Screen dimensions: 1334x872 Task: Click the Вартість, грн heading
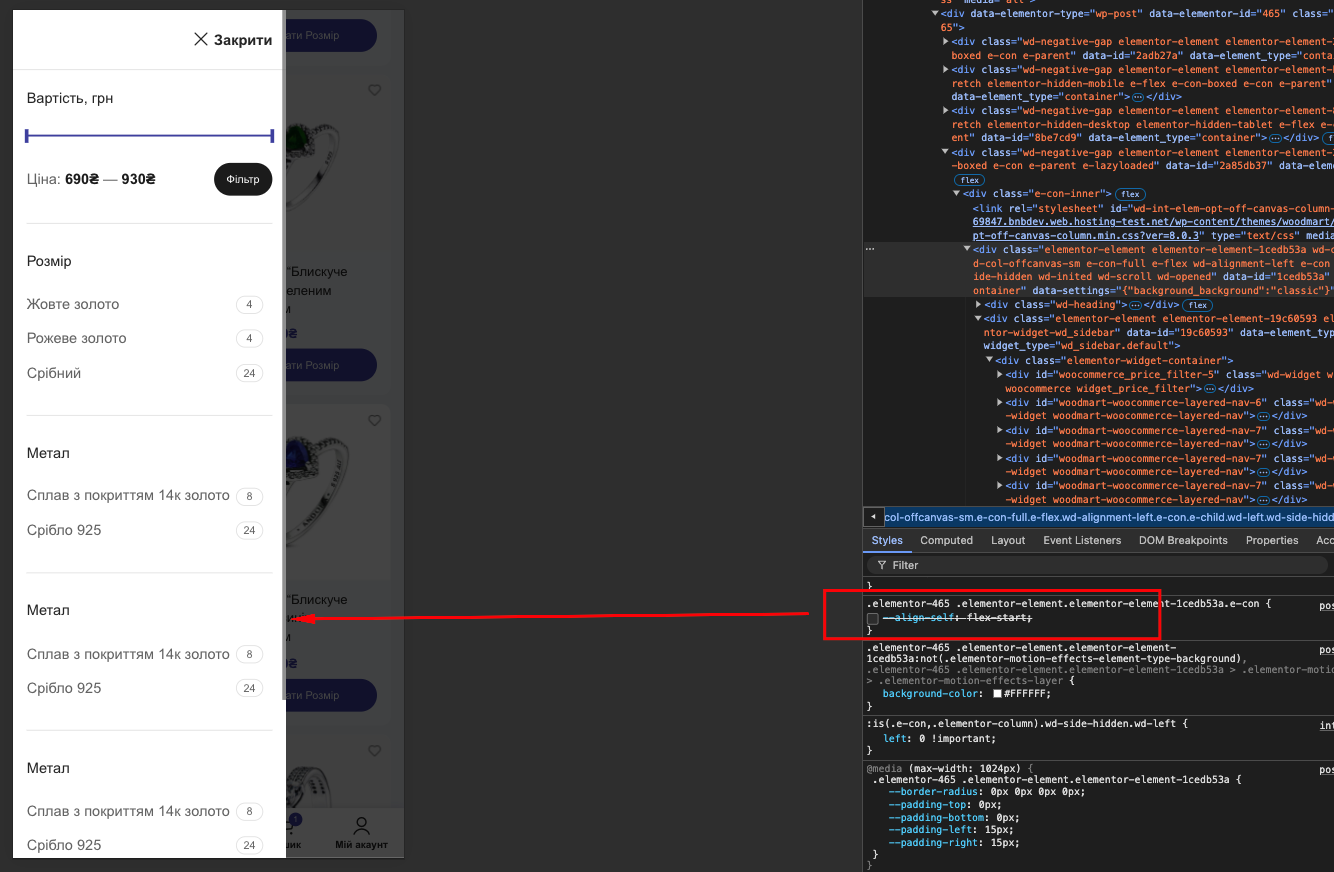coord(70,98)
